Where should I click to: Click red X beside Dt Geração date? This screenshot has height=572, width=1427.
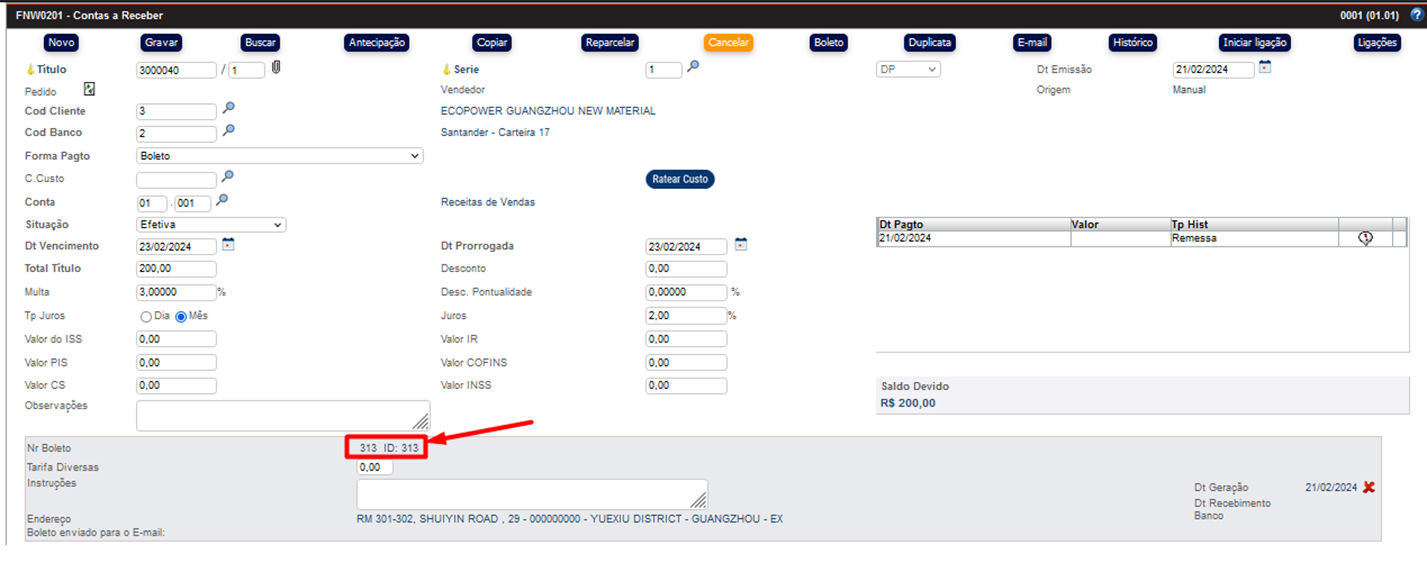tap(1369, 487)
